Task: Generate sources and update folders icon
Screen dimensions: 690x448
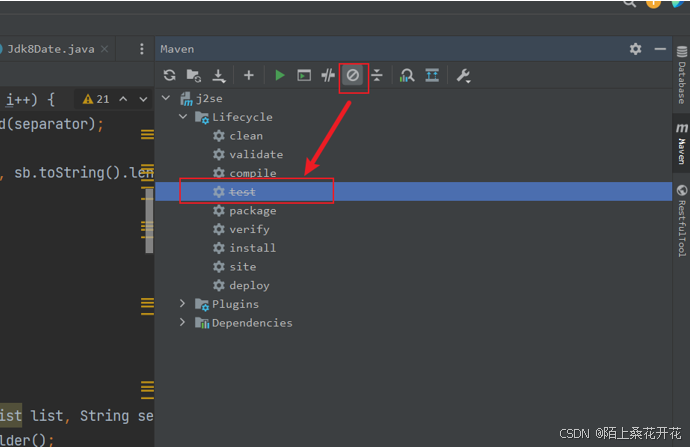Action: point(194,75)
